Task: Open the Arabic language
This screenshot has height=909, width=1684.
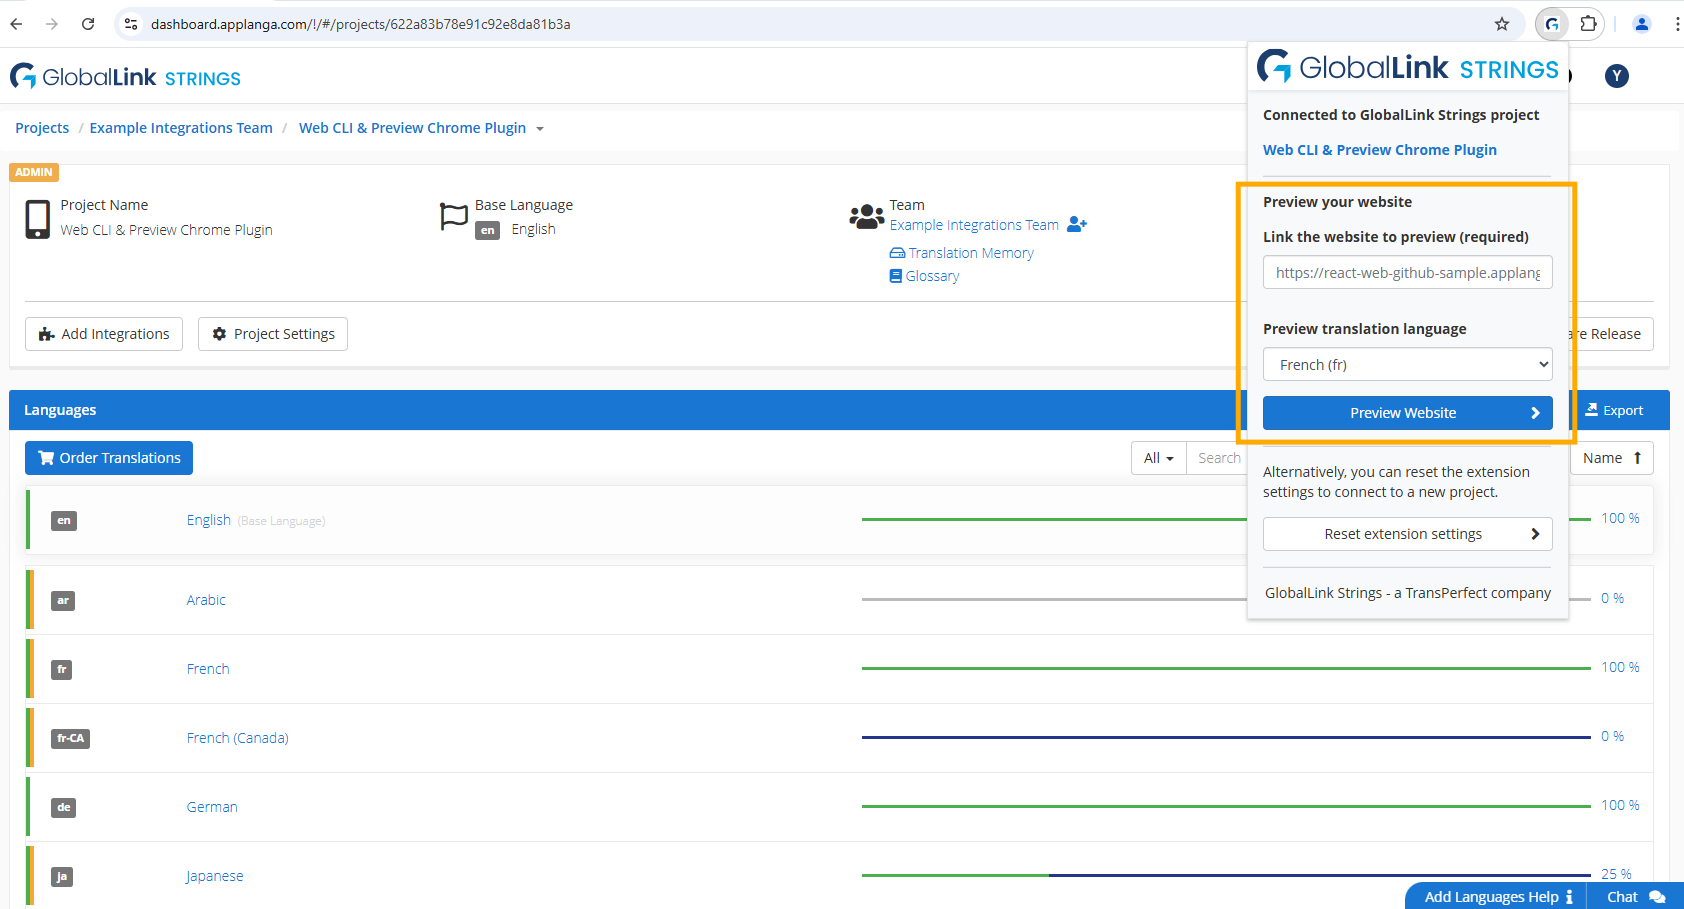Action: 206,600
